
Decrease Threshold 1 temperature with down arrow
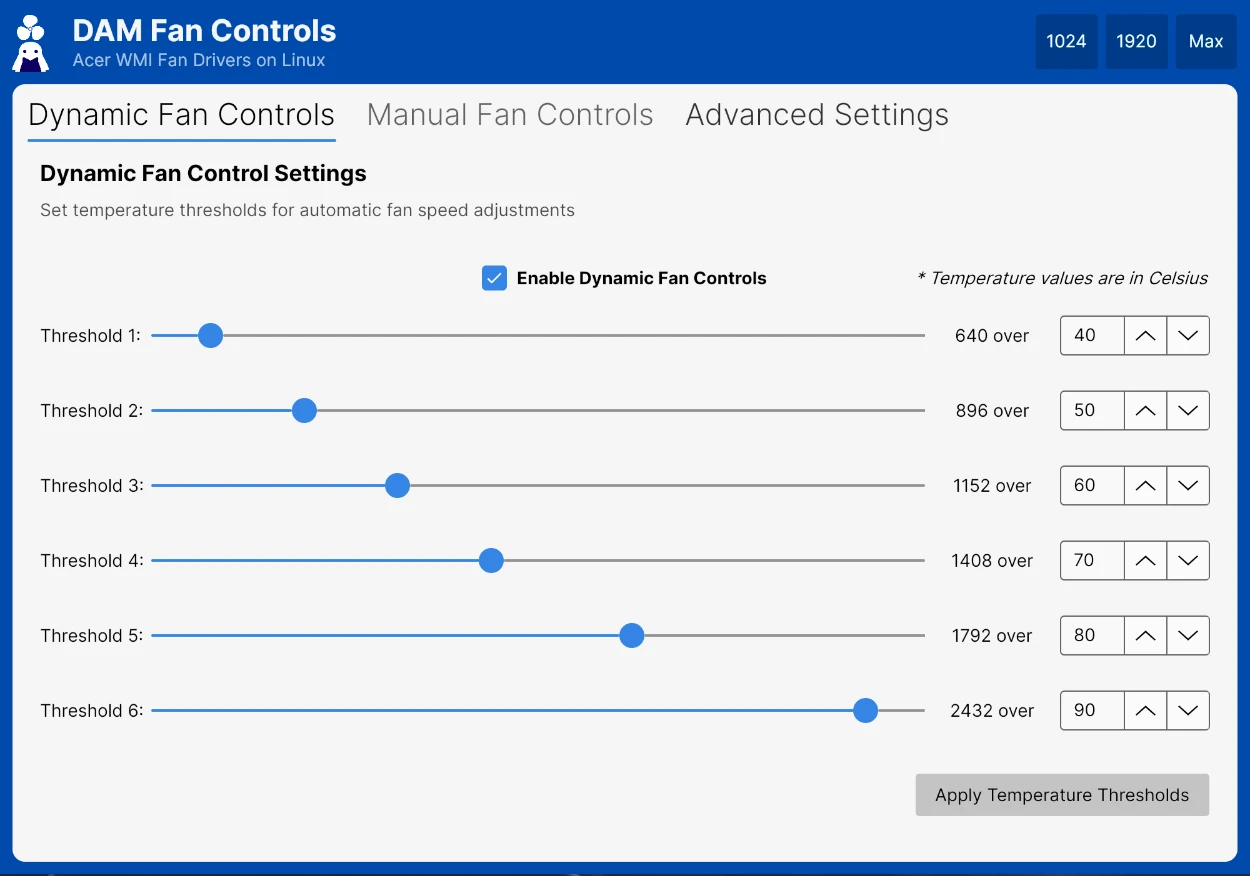(x=1188, y=336)
